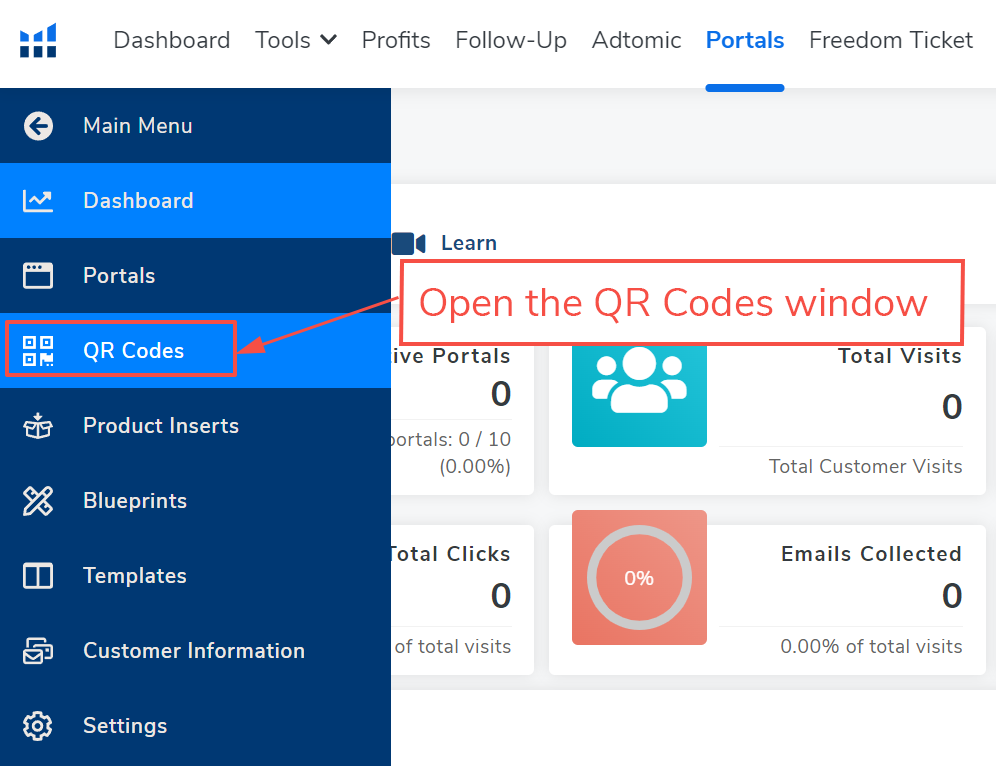This screenshot has height=766, width=996.
Task: Select Follow-Up in the top navigation
Action: [511, 40]
